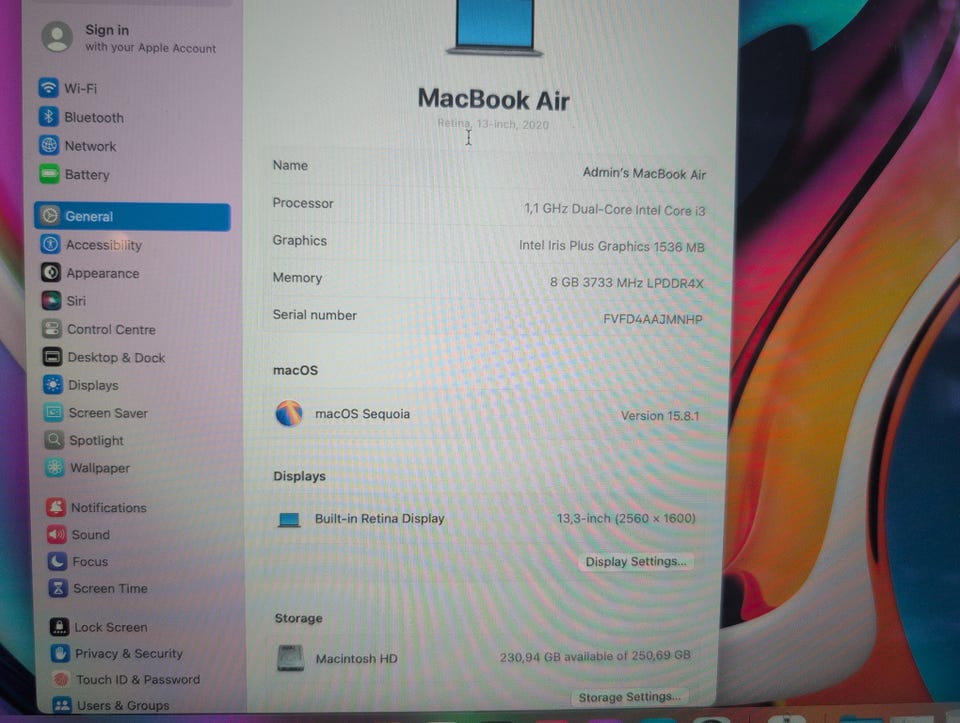Click the Display Settings... button
The height and width of the screenshot is (723, 960).
tap(636, 561)
